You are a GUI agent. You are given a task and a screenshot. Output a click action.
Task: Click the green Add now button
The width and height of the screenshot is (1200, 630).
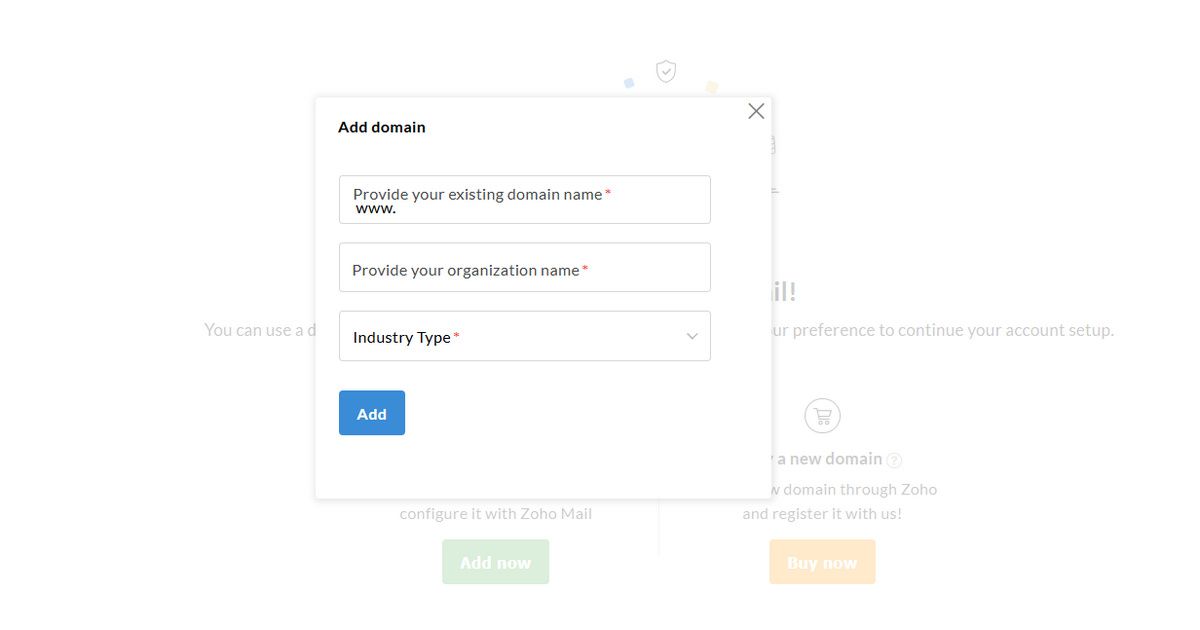click(495, 562)
